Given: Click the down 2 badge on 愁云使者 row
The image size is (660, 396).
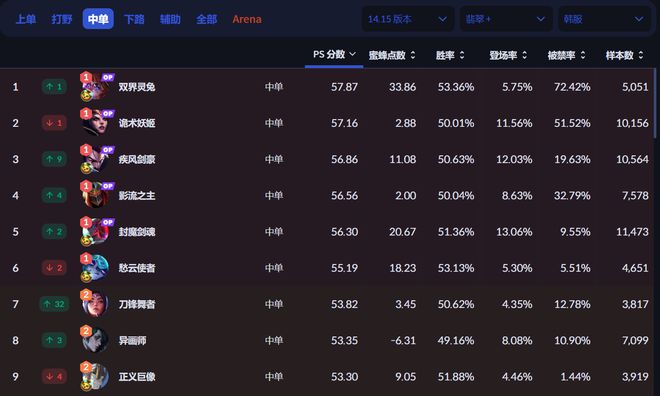Looking at the screenshot, I should tap(54, 268).
